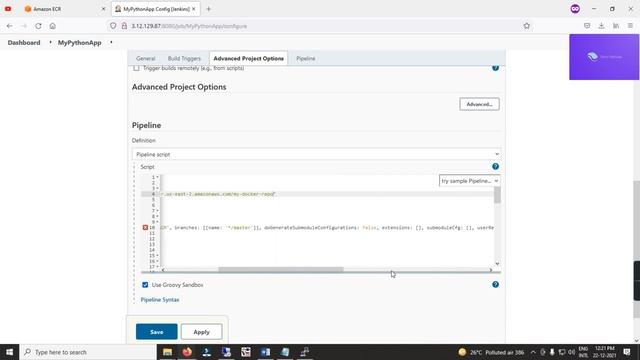Open the Firefox hamburger menu
Viewport: 640px width, 360px height.
pyautogui.click(x=630, y=26)
